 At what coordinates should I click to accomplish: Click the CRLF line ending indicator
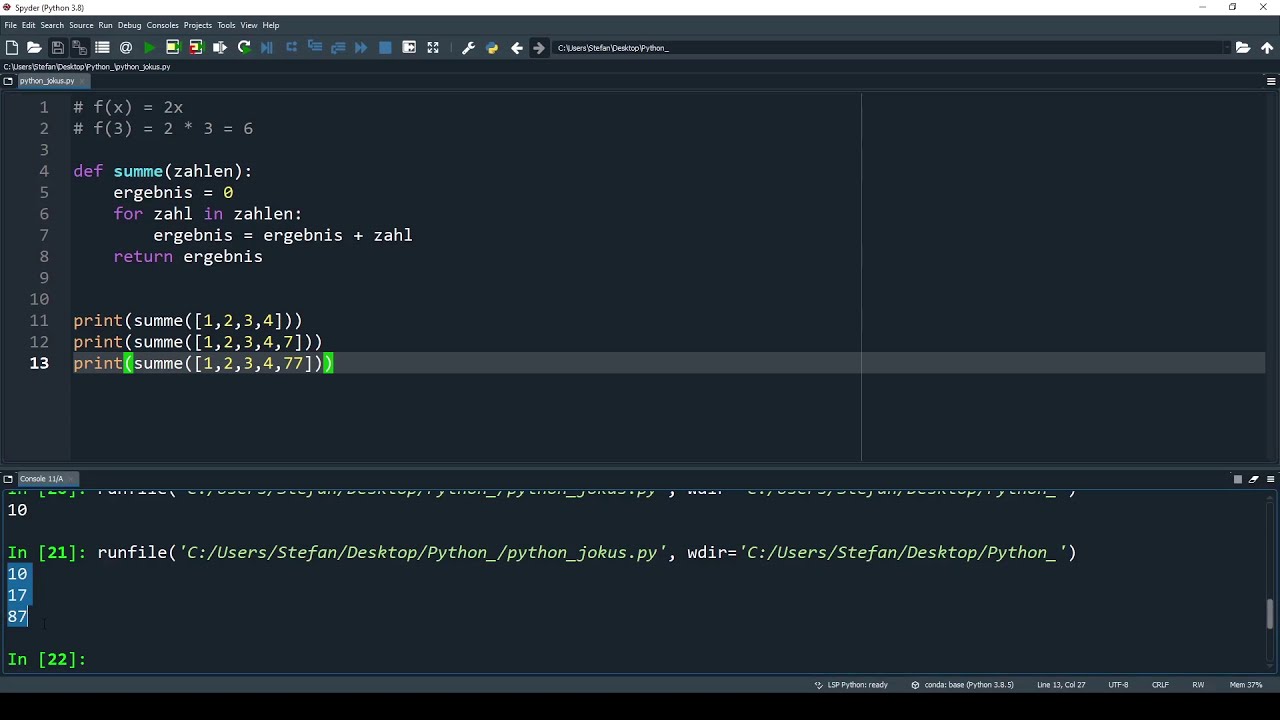pos(1160,685)
